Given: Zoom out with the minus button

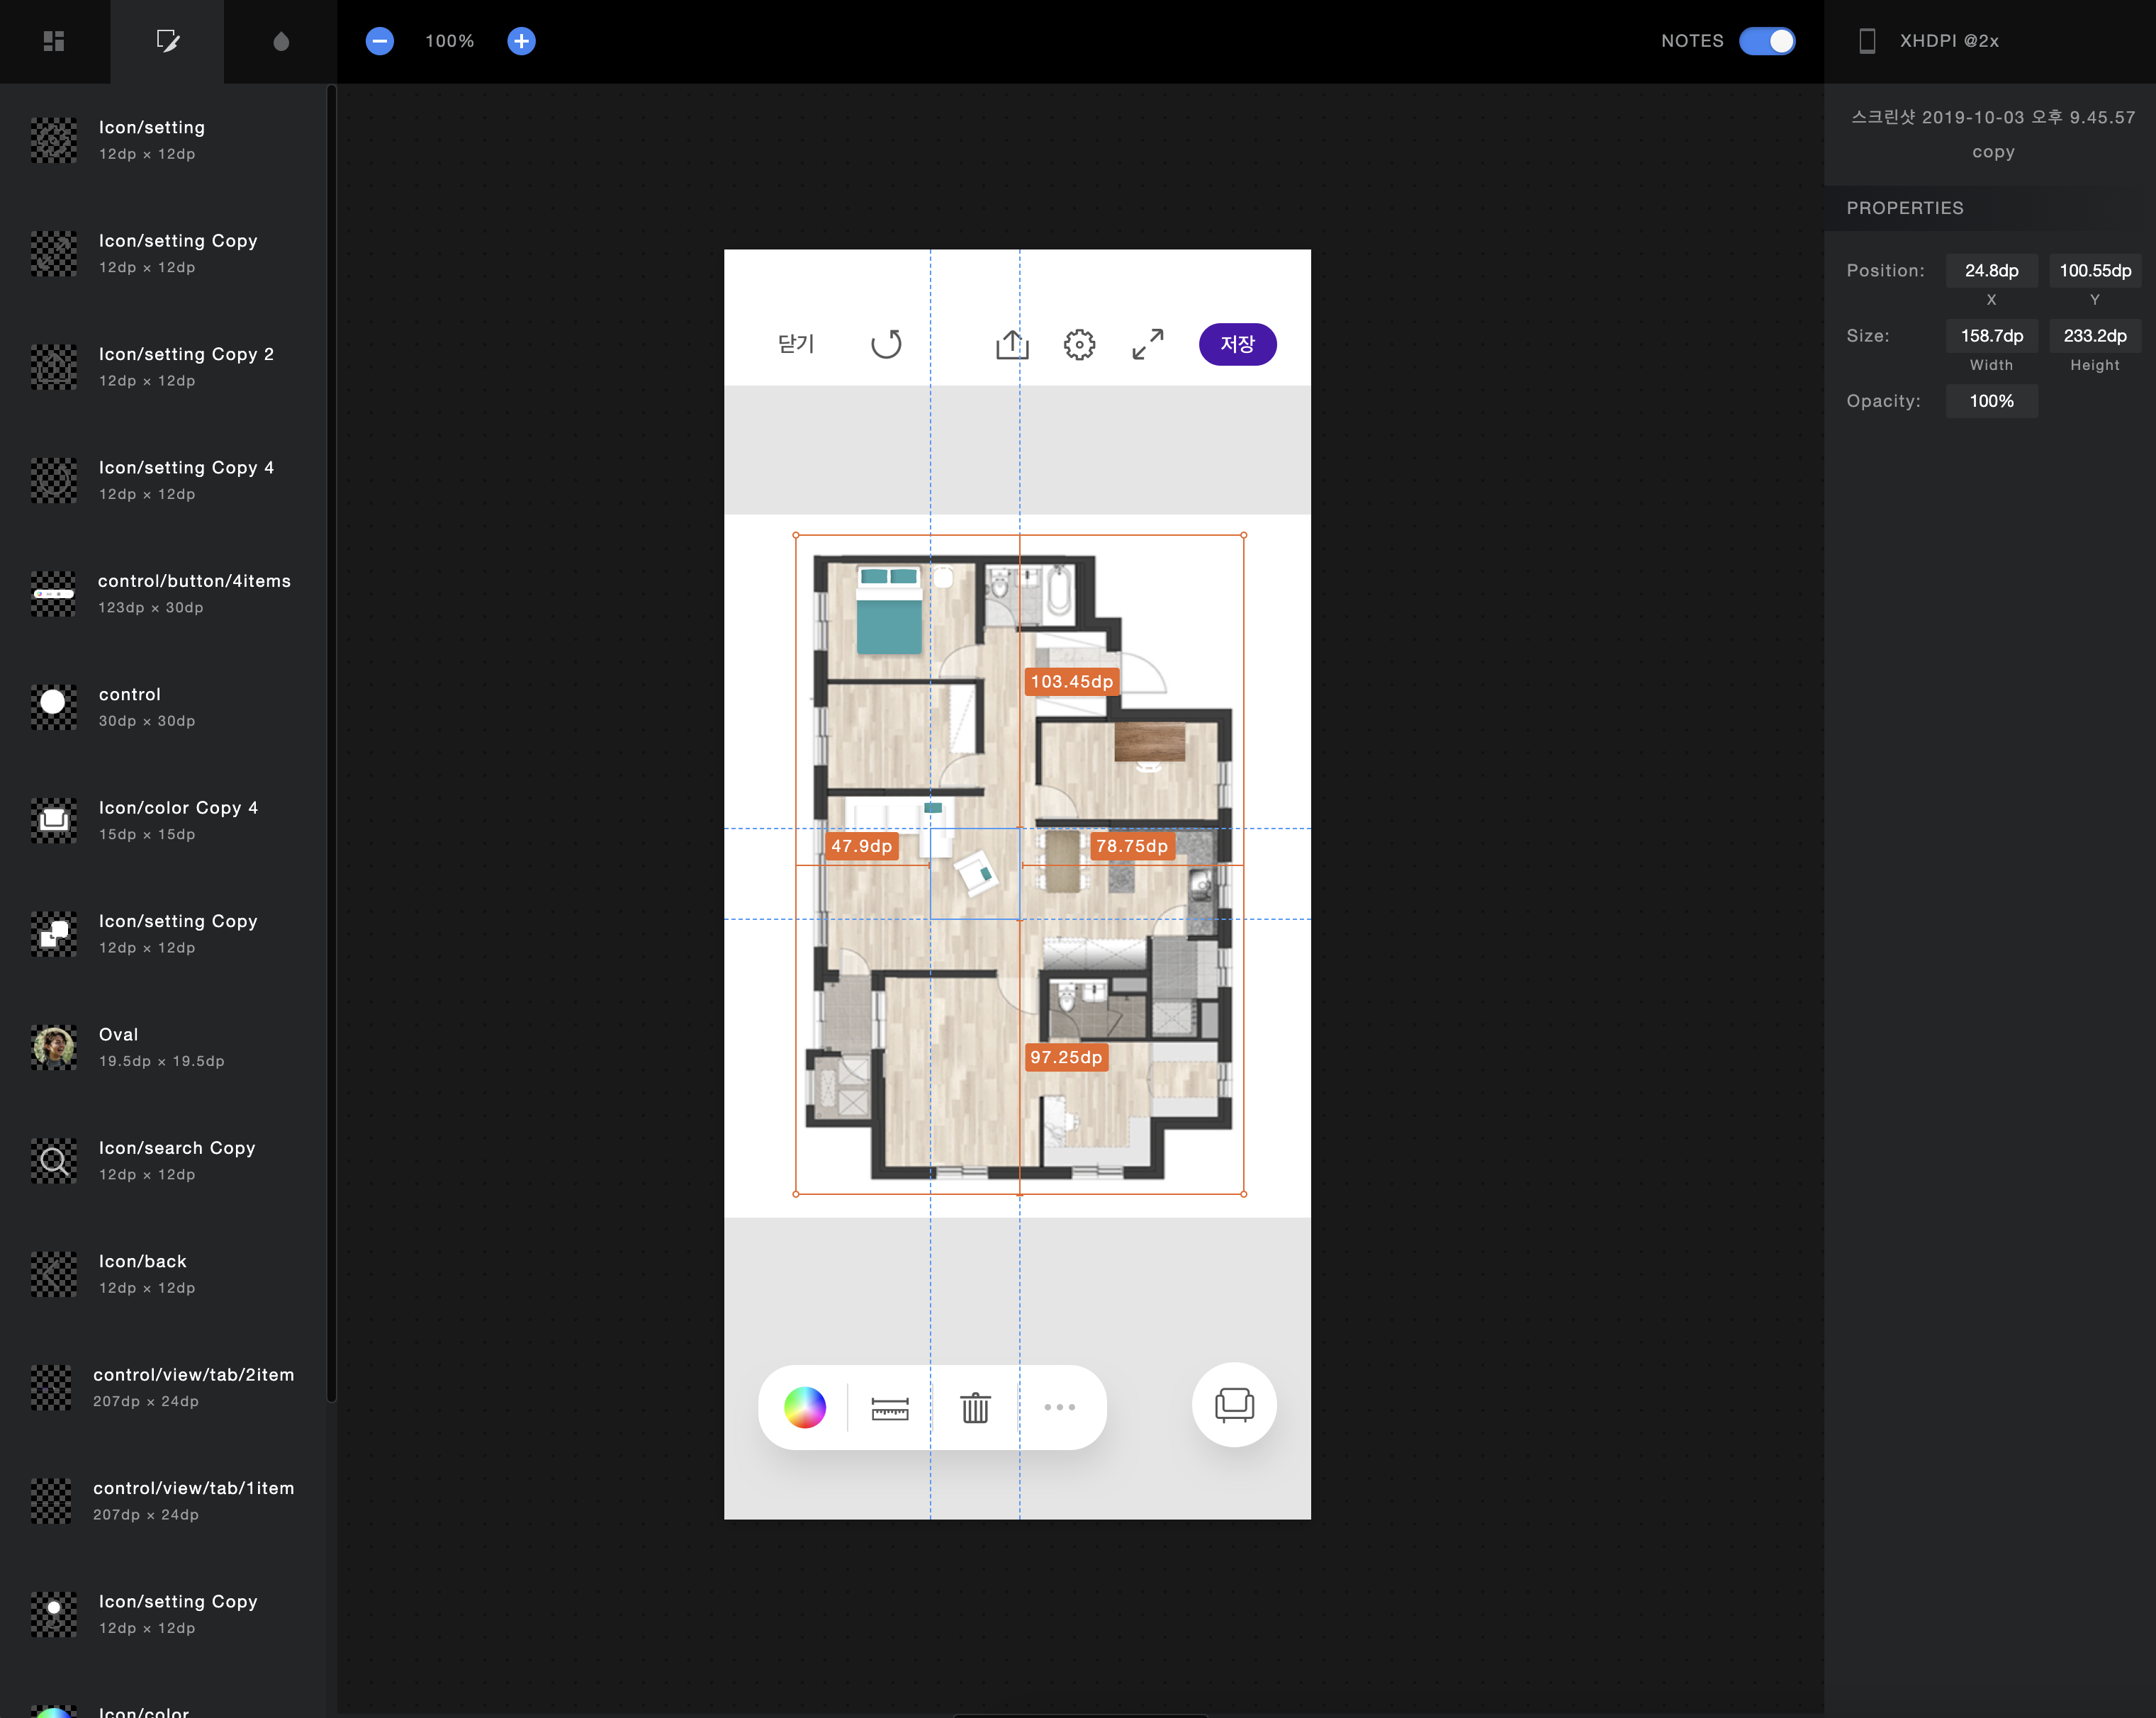Looking at the screenshot, I should click(x=379, y=41).
